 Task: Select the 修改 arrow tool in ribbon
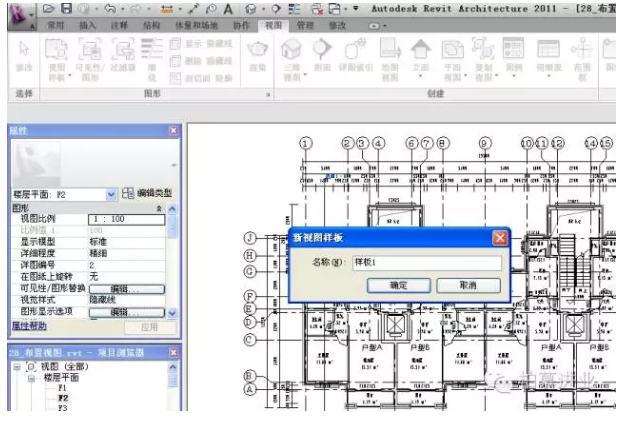click(x=24, y=57)
